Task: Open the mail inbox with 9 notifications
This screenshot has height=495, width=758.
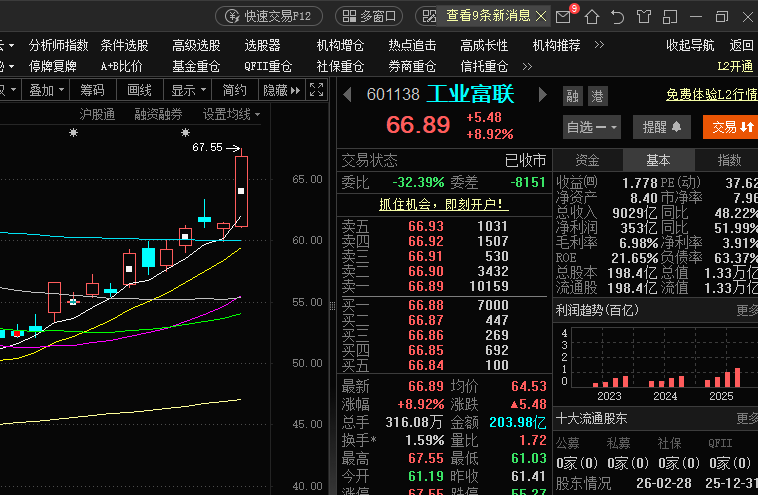Action: pos(564,17)
